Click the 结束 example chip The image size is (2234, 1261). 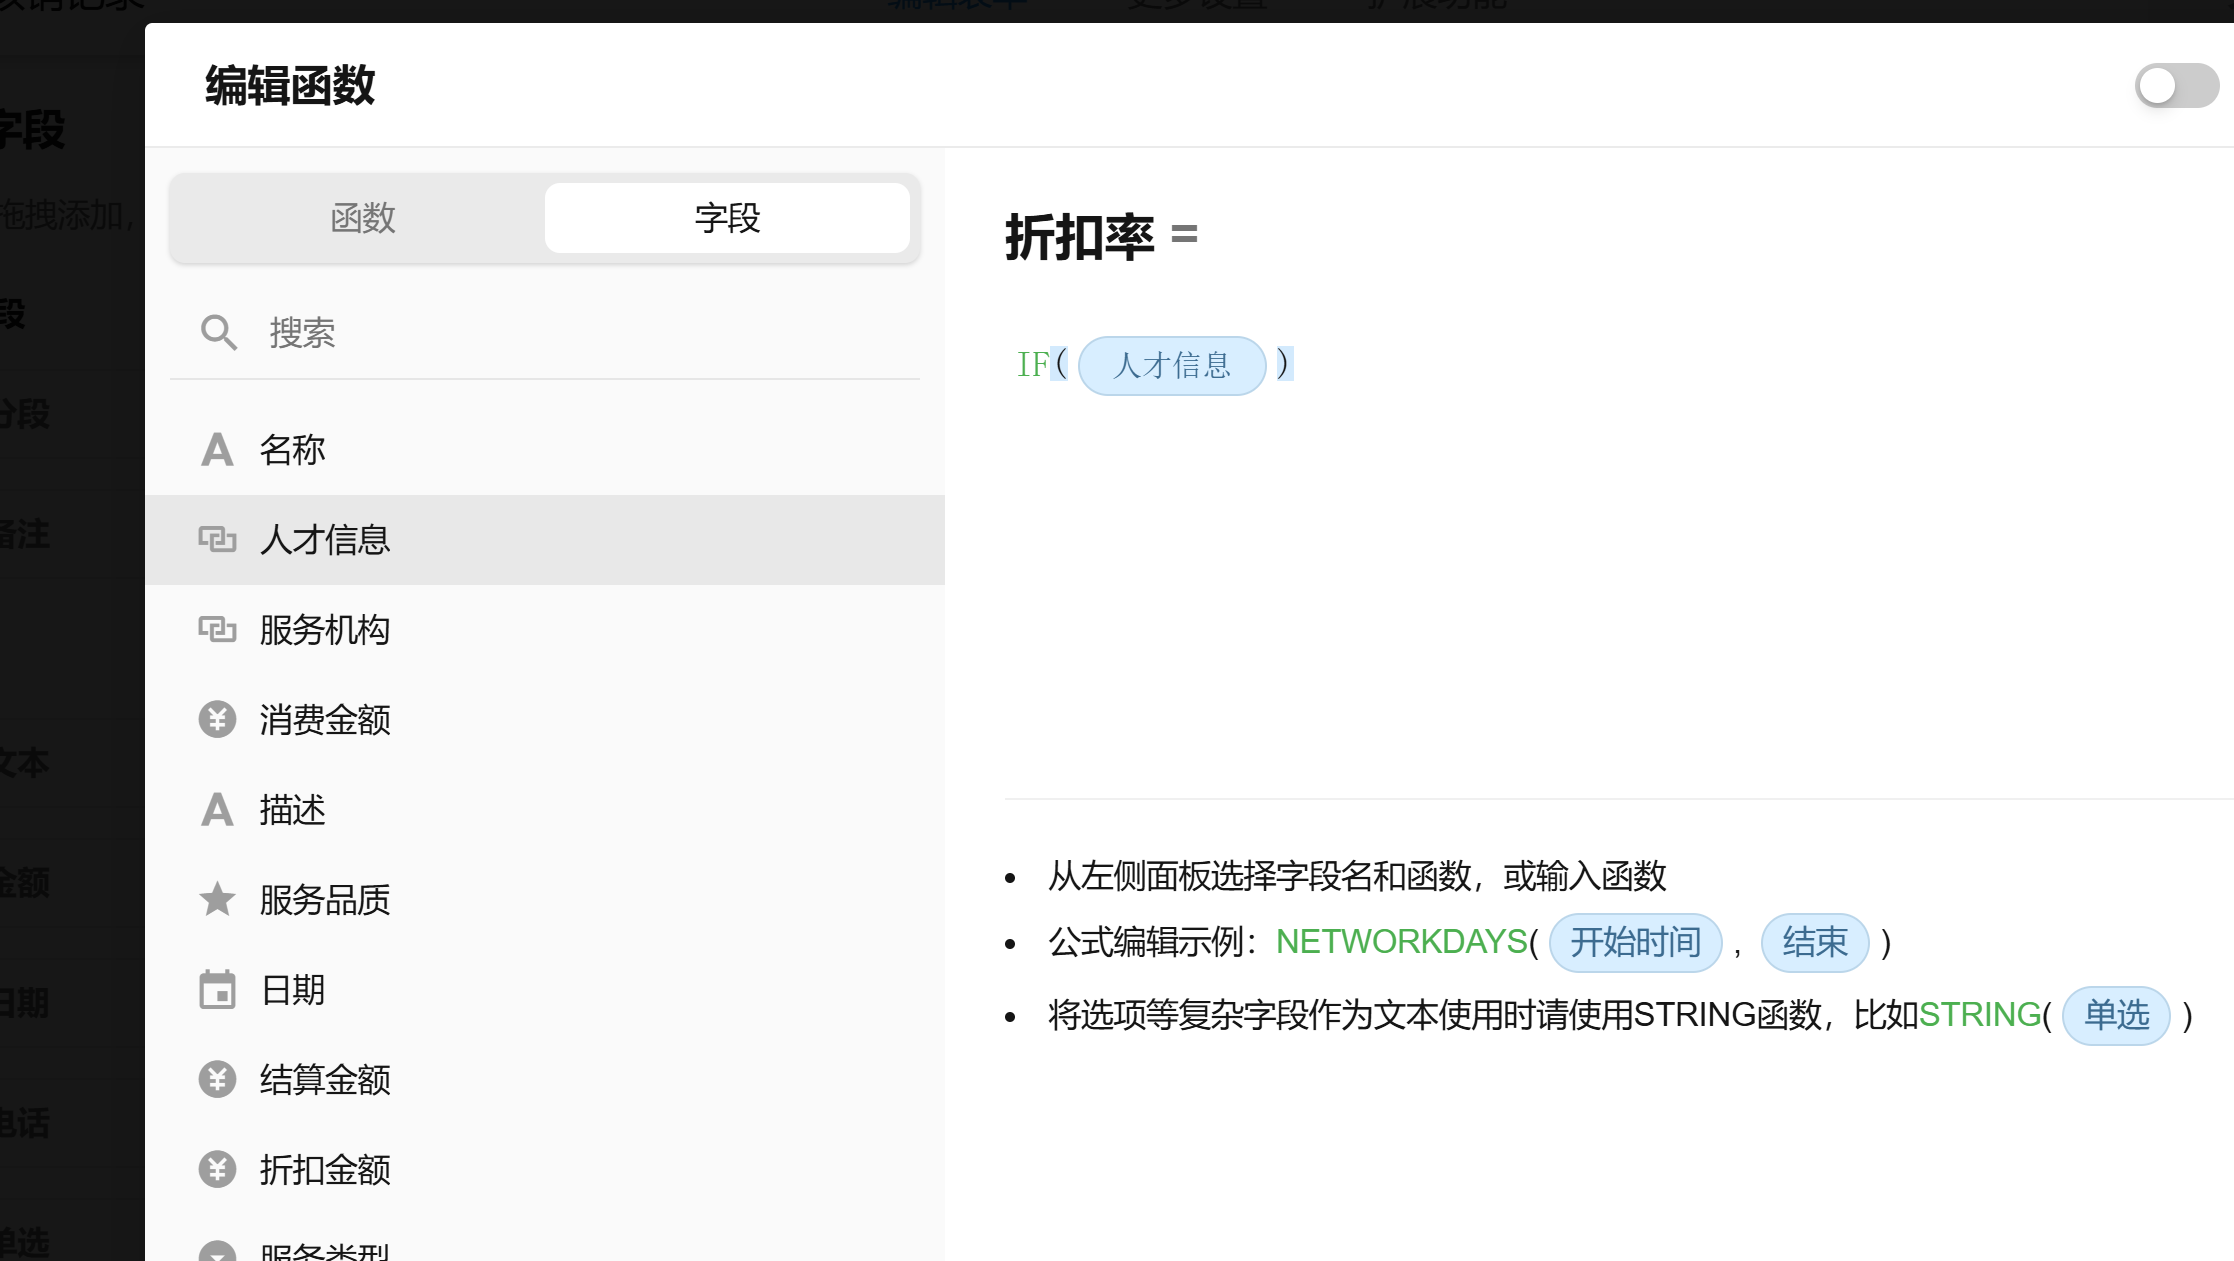(x=1814, y=942)
